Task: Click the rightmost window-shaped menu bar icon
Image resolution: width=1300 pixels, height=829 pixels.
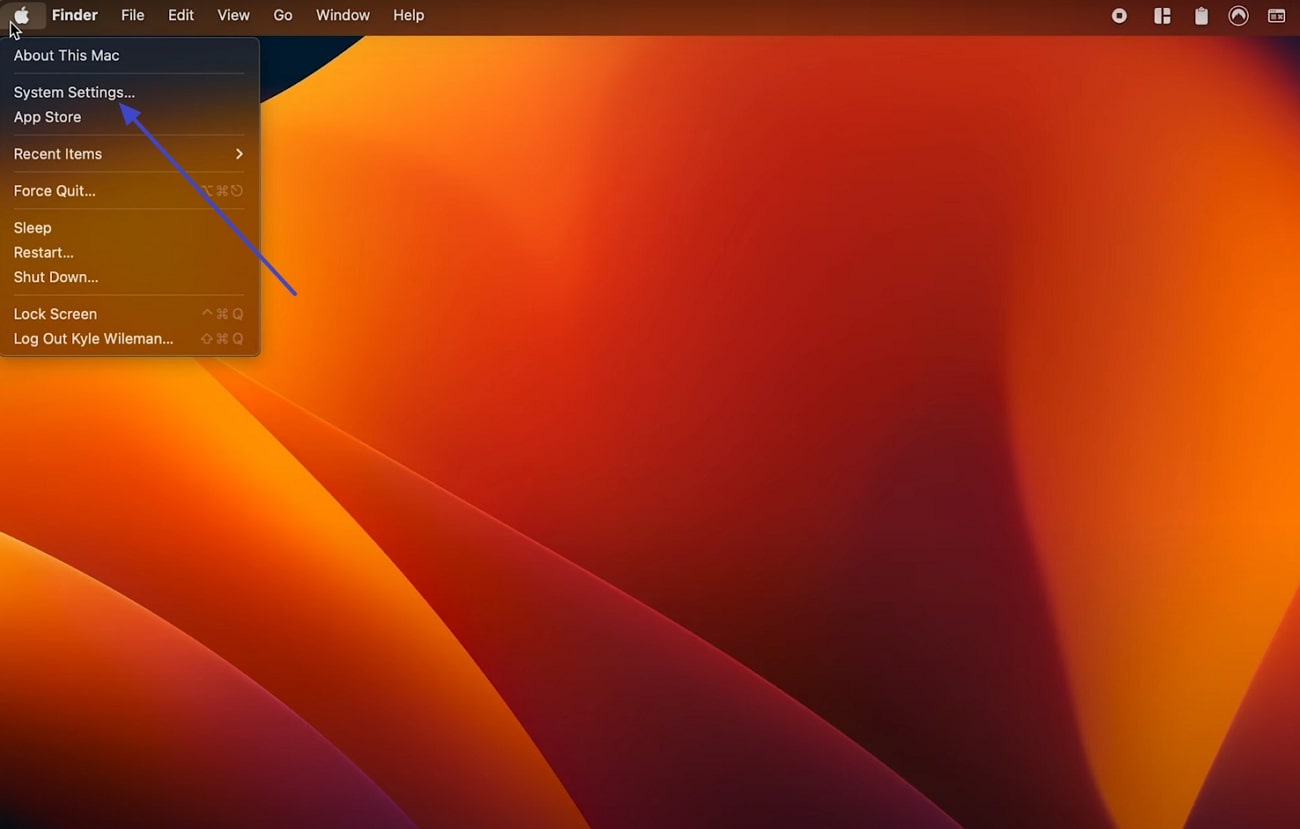Action: point(1276,16)
